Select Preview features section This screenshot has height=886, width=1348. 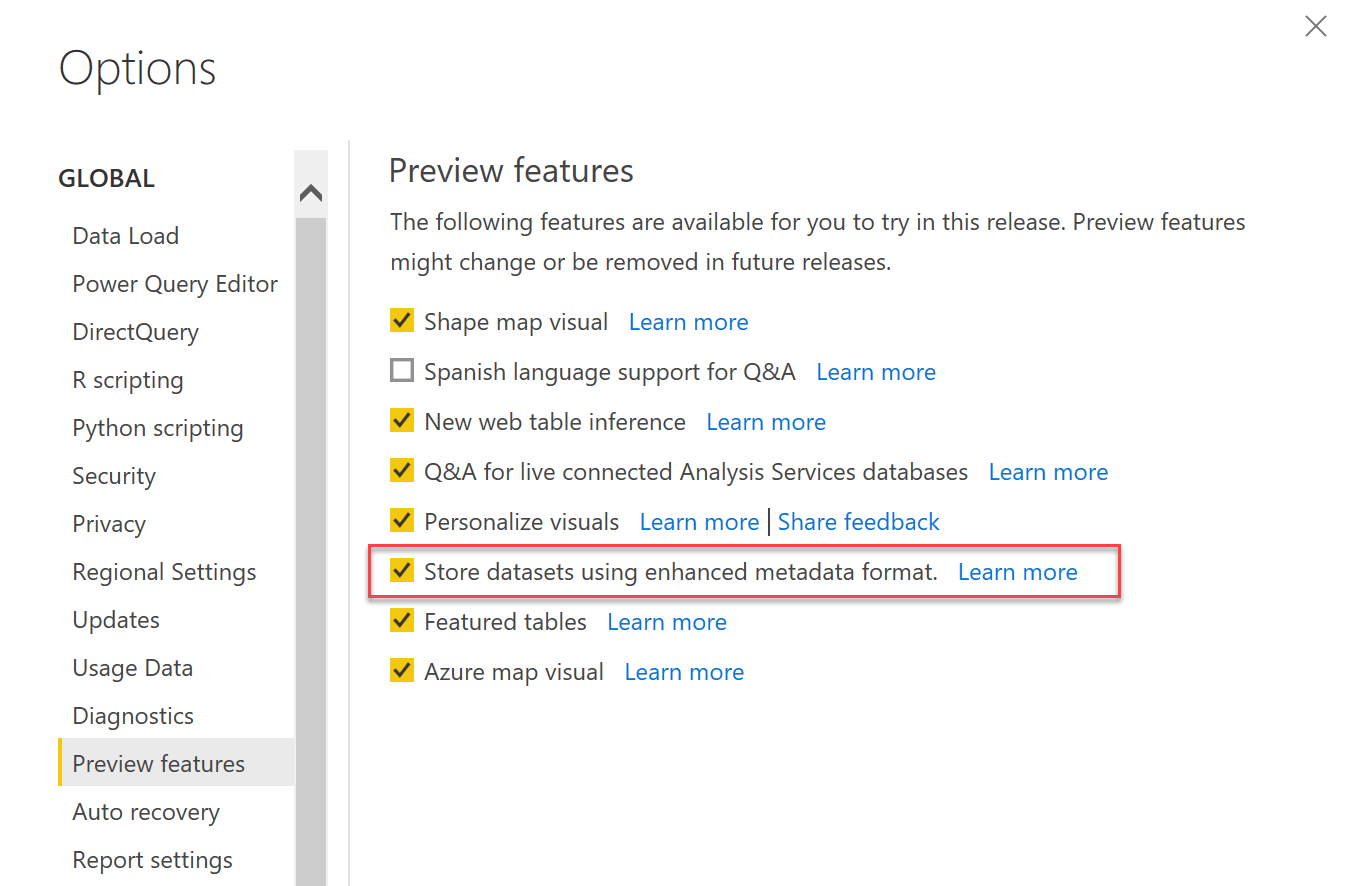[176, 763]
